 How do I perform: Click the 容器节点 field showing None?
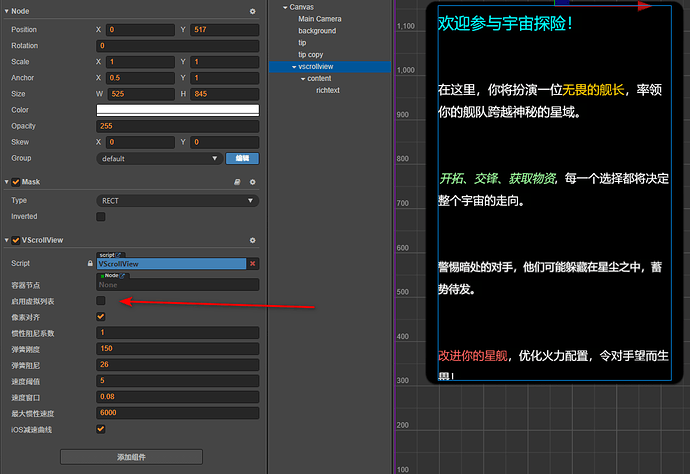click(x=177, y=285)
